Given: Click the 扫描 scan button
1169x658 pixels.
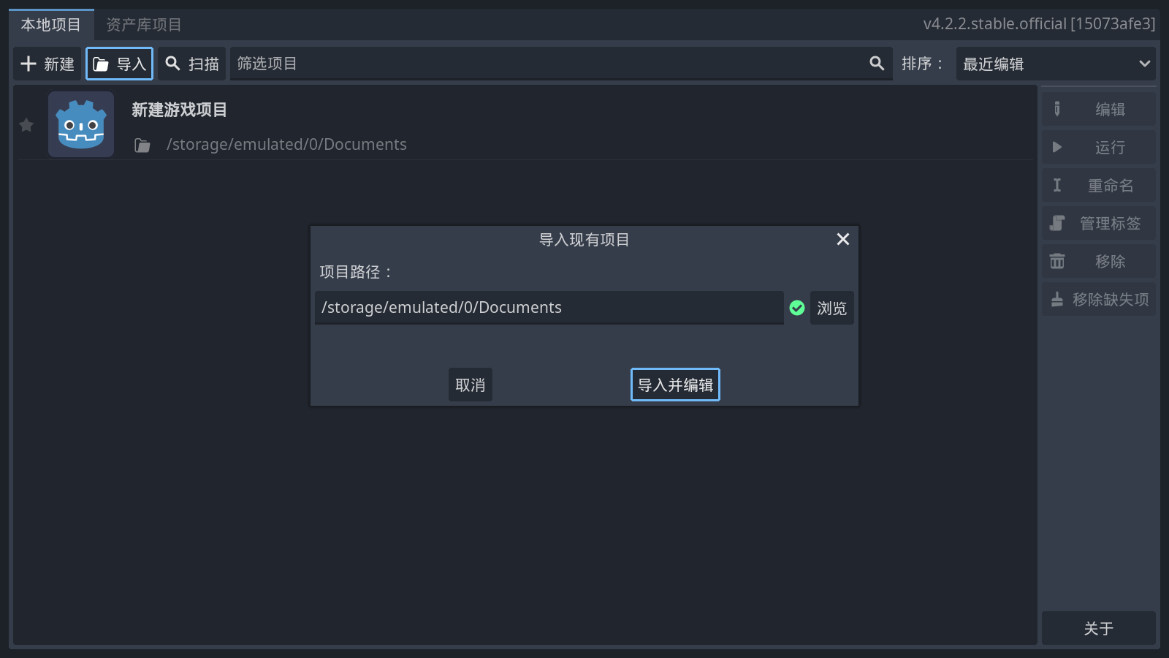Looking at the screenshot, I should pos(192,64).
